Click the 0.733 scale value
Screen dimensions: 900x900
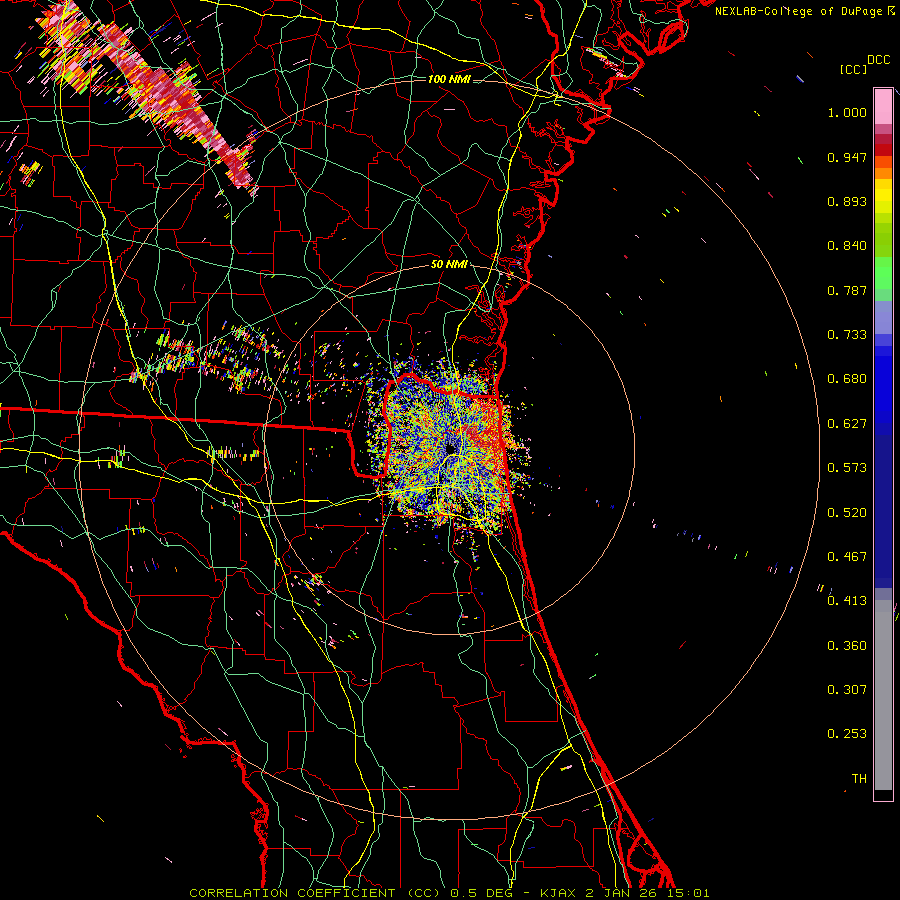click(x=847, y=335)
